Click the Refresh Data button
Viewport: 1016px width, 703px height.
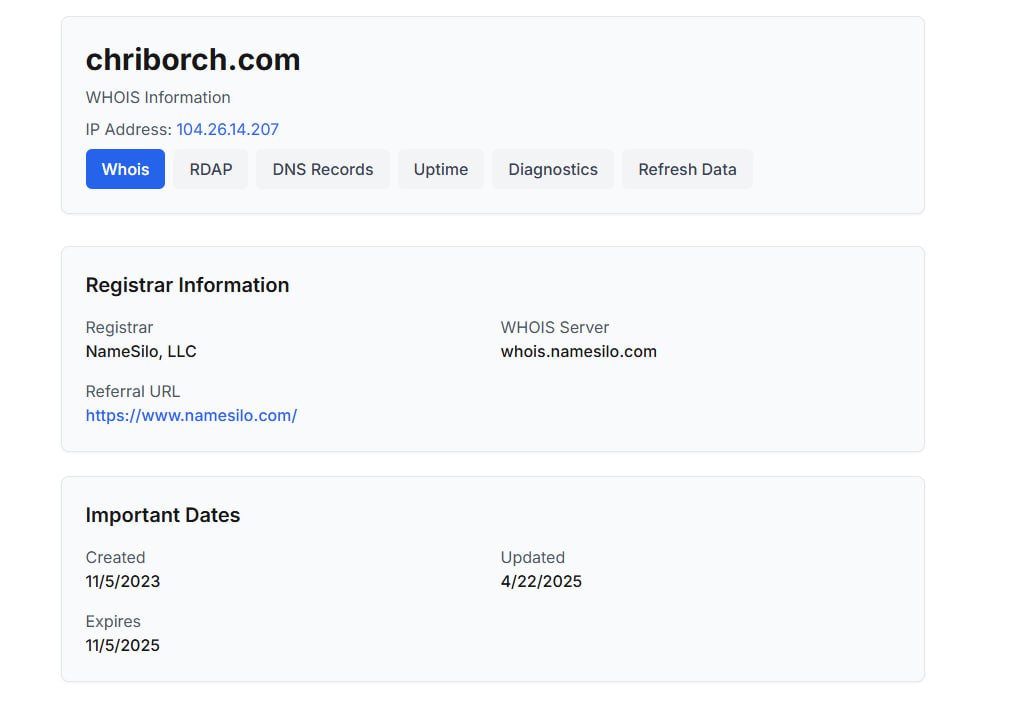pos(687,169)
